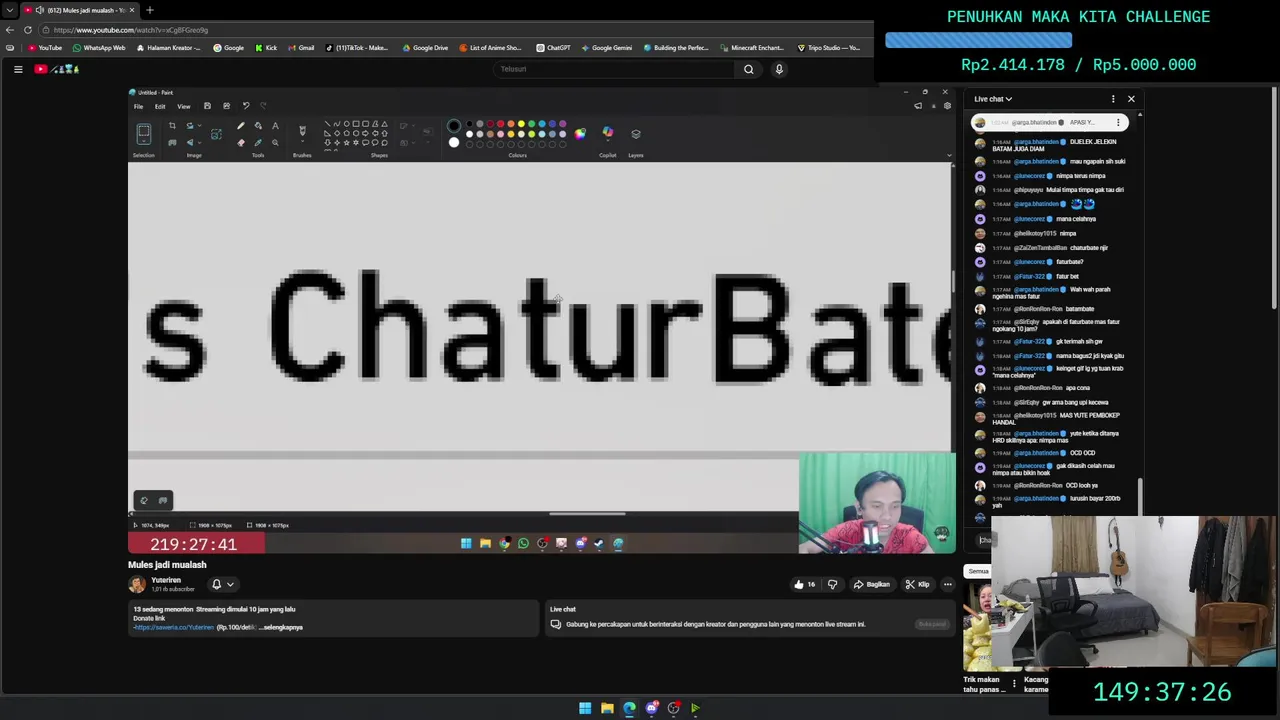Open Google Gemini bookmark
Screen dimensions: 1280x720
606,48
